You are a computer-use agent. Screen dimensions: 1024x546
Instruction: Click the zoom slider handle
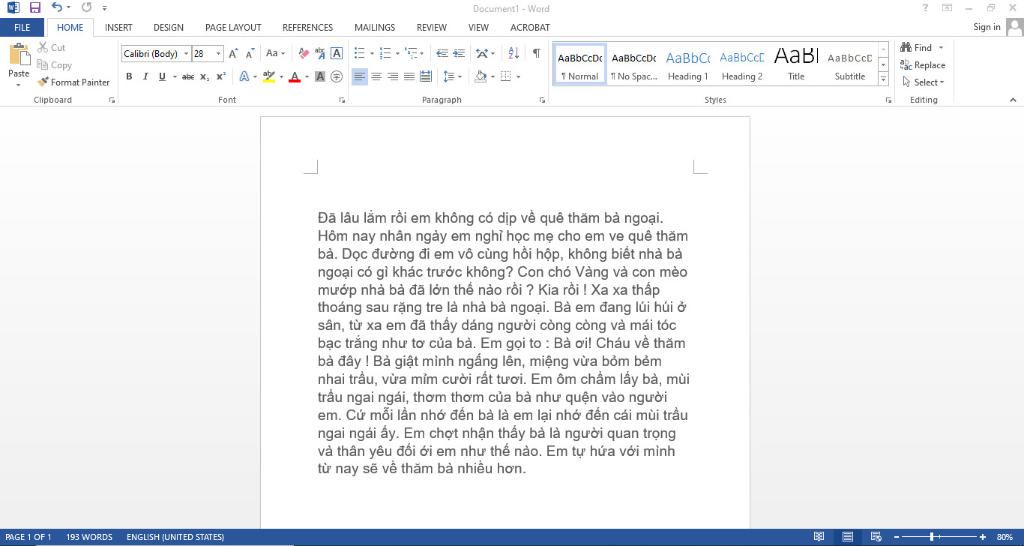[x=932, y=537]
